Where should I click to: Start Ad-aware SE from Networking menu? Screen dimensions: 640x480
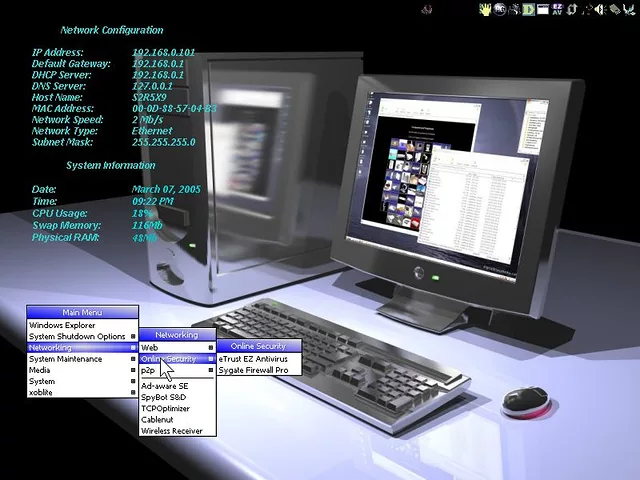164,386
